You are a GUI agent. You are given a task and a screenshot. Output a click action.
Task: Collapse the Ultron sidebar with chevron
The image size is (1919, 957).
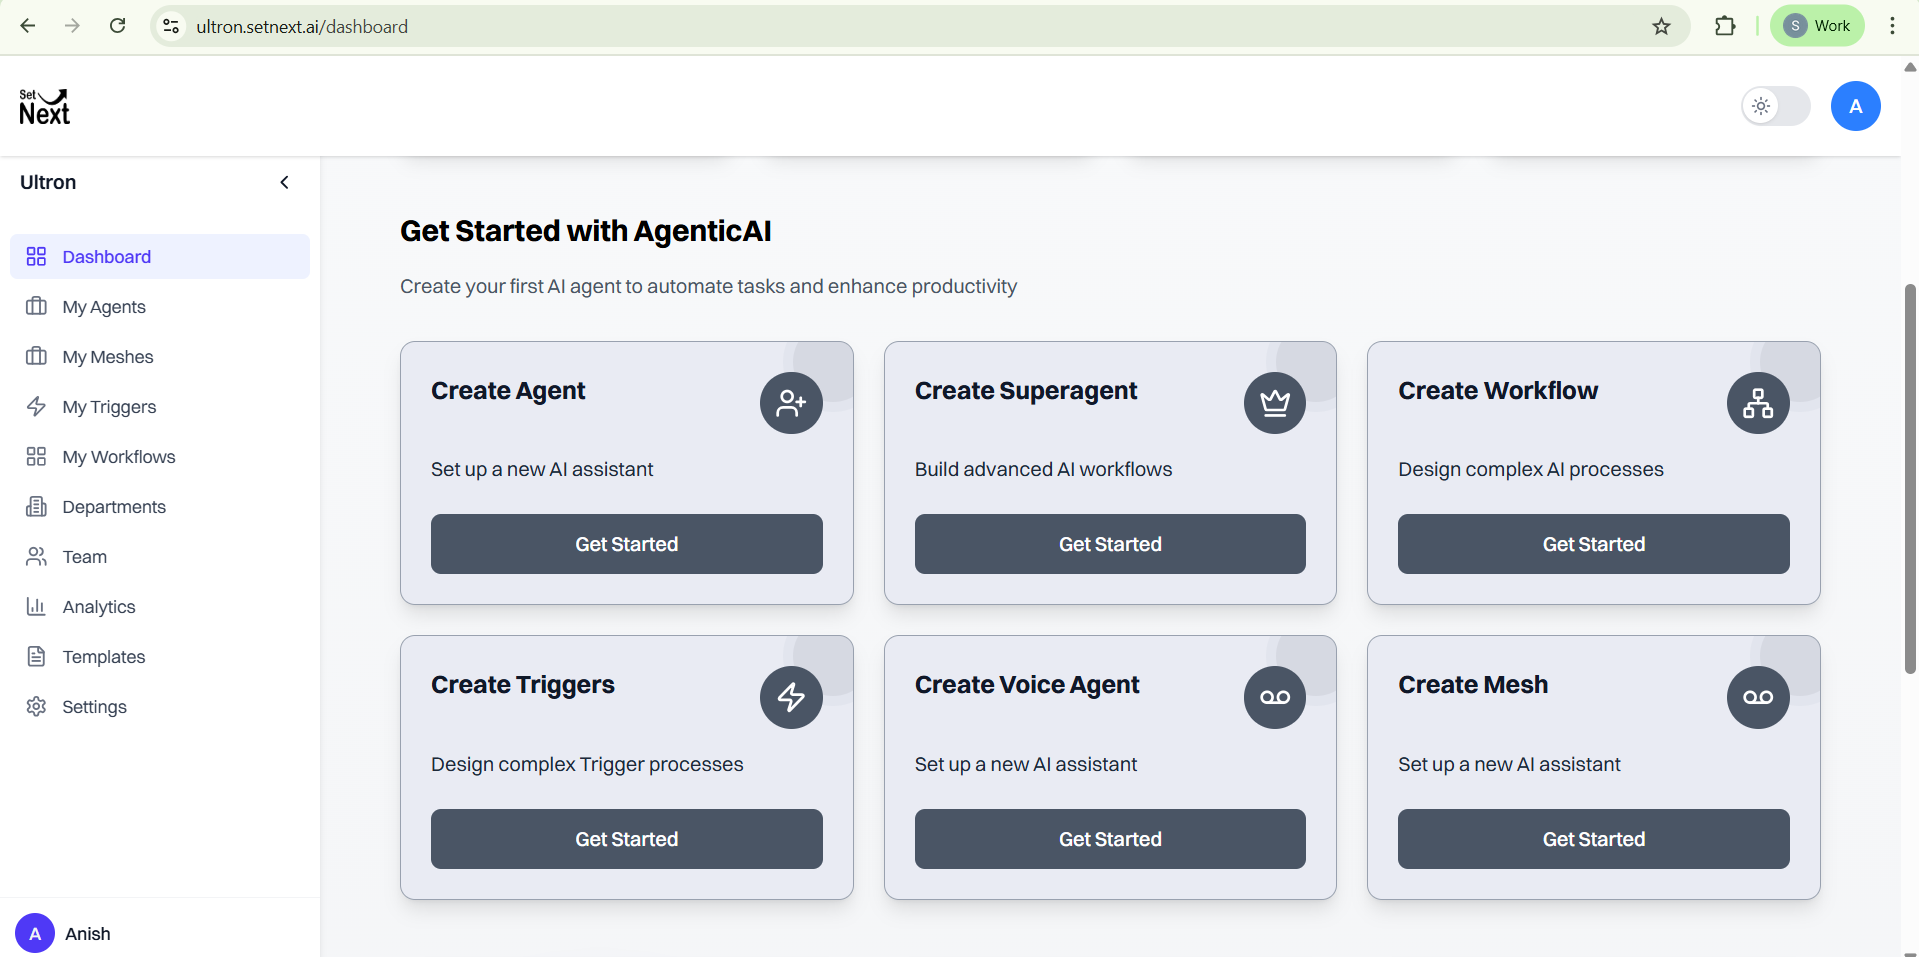(x=284, y=182)
